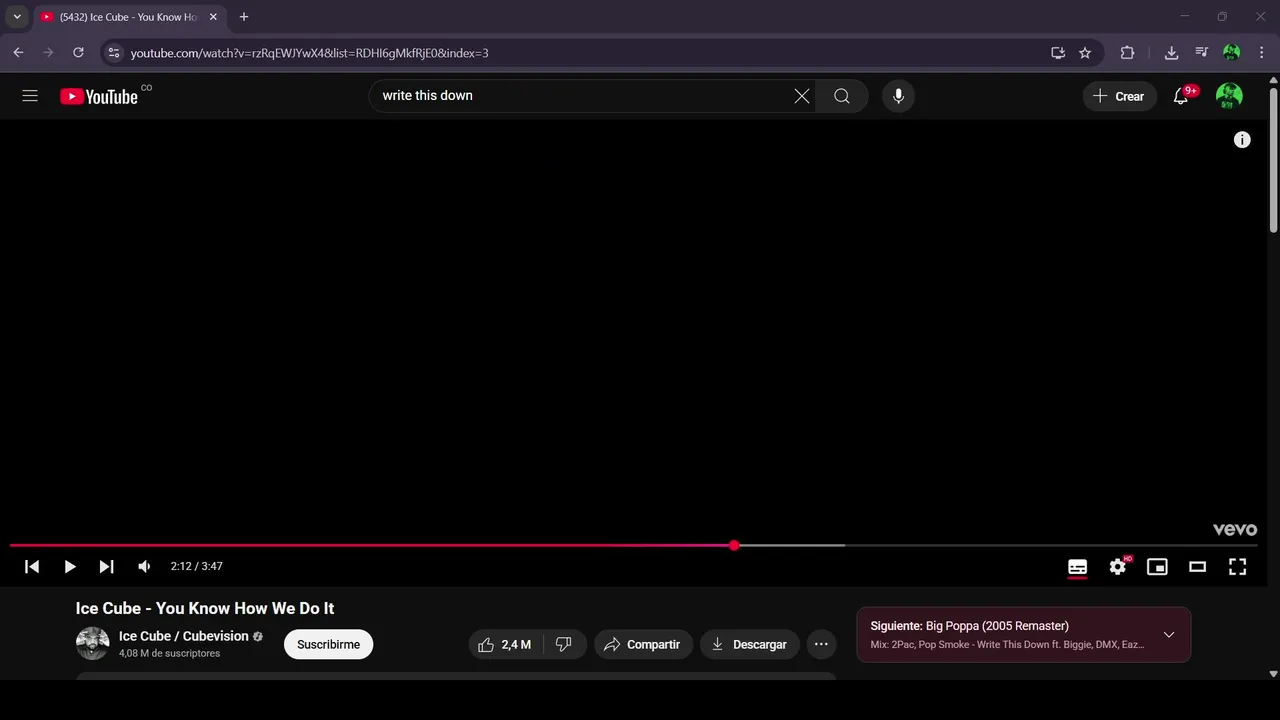Run search with the magnifier button

pos(842,96)
